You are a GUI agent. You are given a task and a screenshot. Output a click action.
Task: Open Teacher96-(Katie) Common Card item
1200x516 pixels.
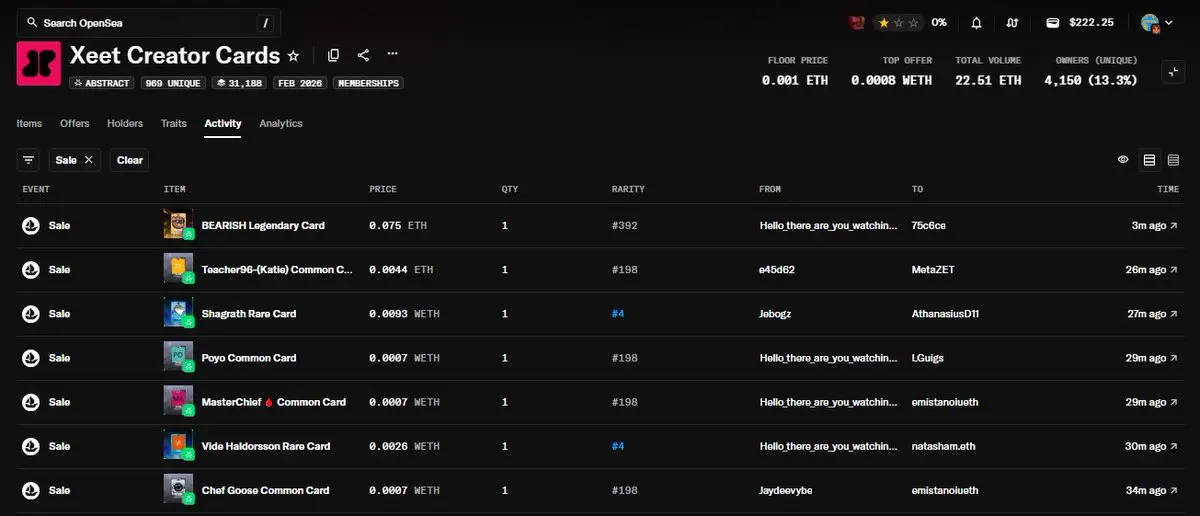click(x=277, y=270)
